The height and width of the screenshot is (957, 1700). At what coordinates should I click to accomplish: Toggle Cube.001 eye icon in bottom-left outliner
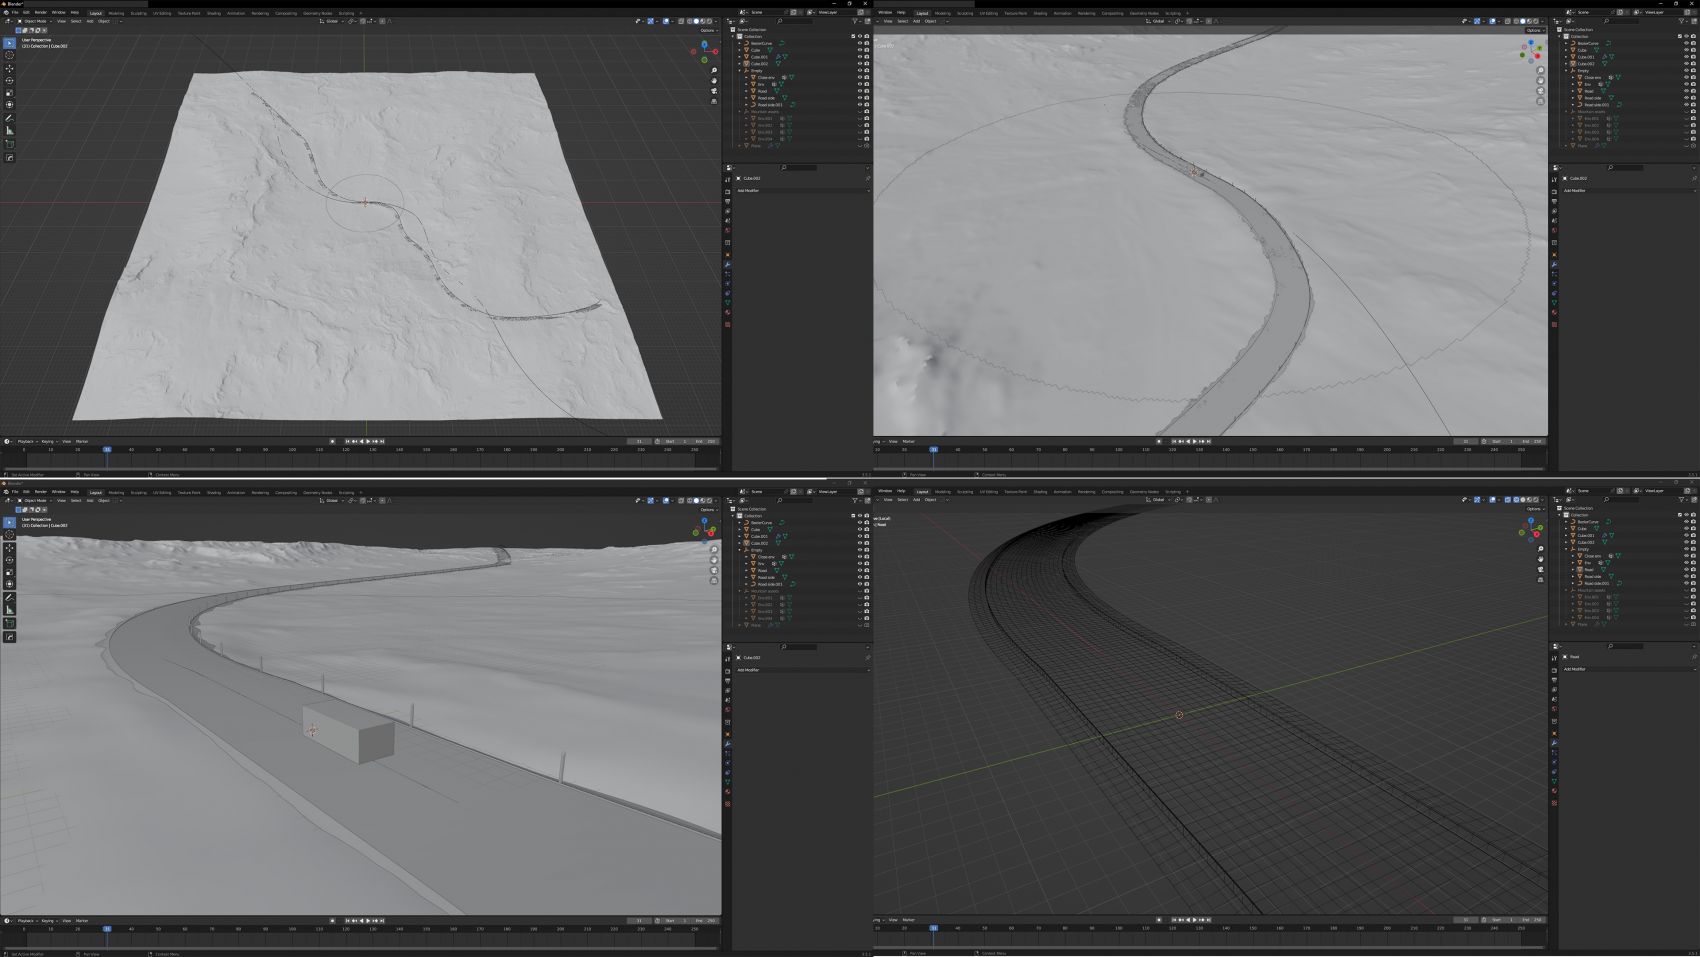[x=859, y=536]
